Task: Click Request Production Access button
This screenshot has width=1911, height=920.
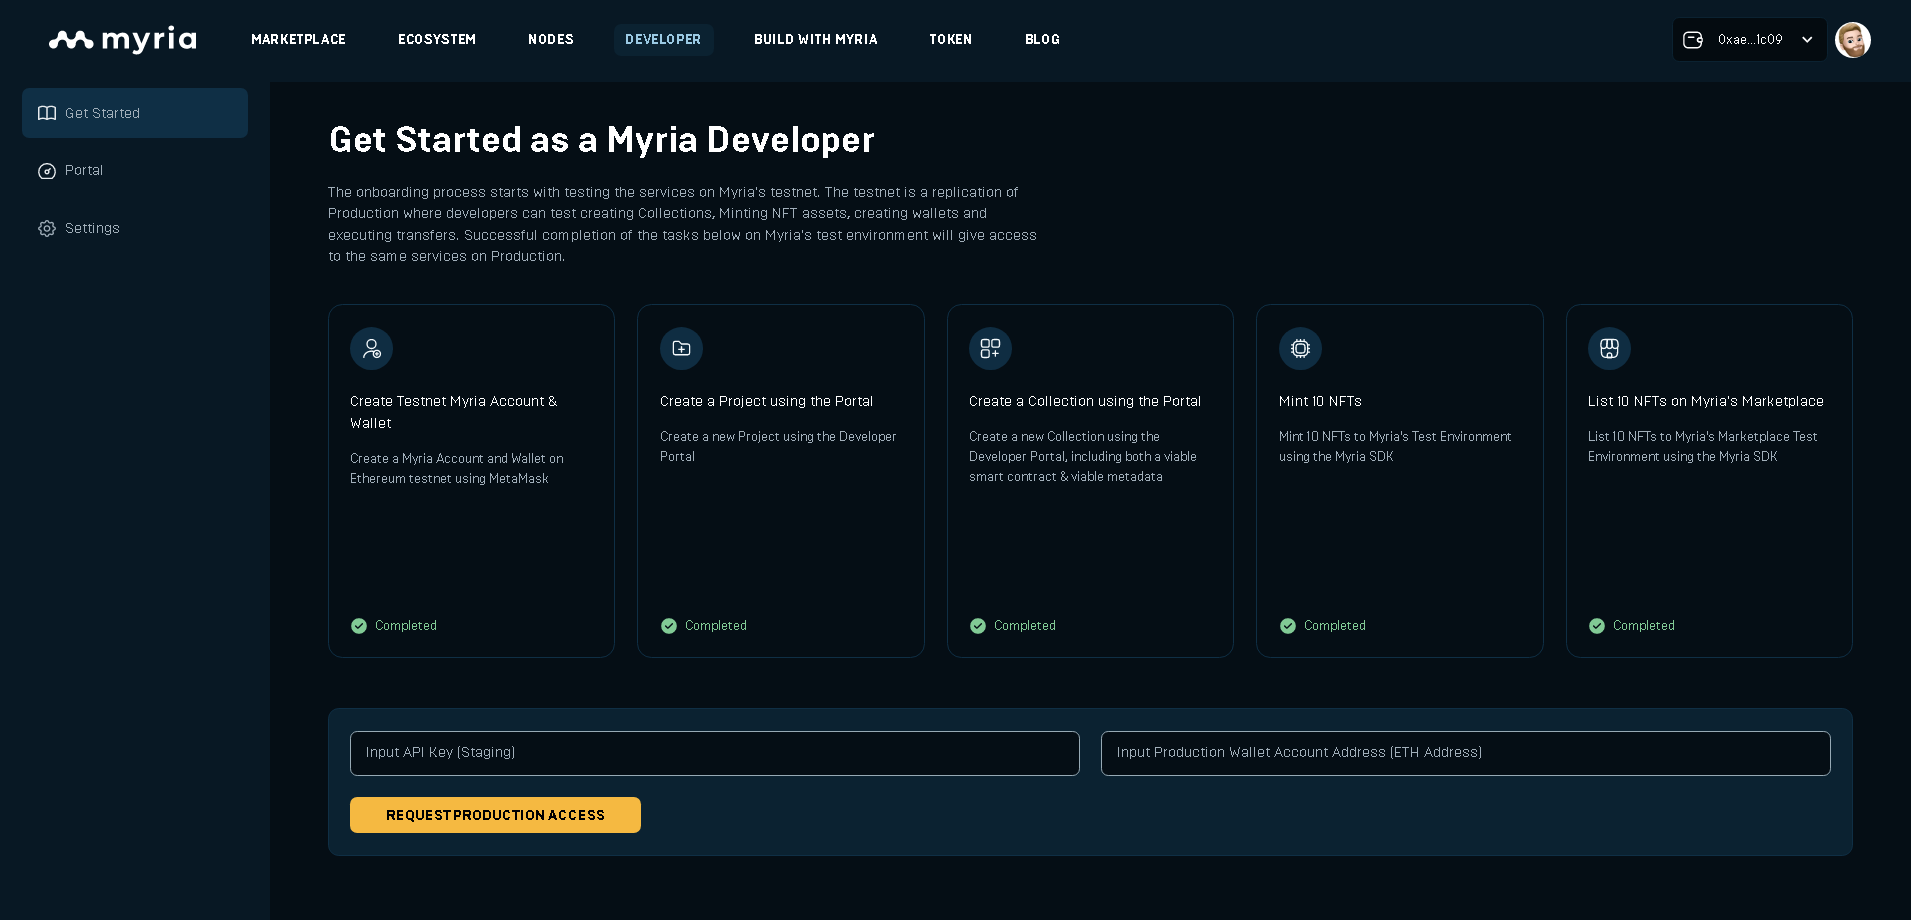Action: tap(495, 815)
